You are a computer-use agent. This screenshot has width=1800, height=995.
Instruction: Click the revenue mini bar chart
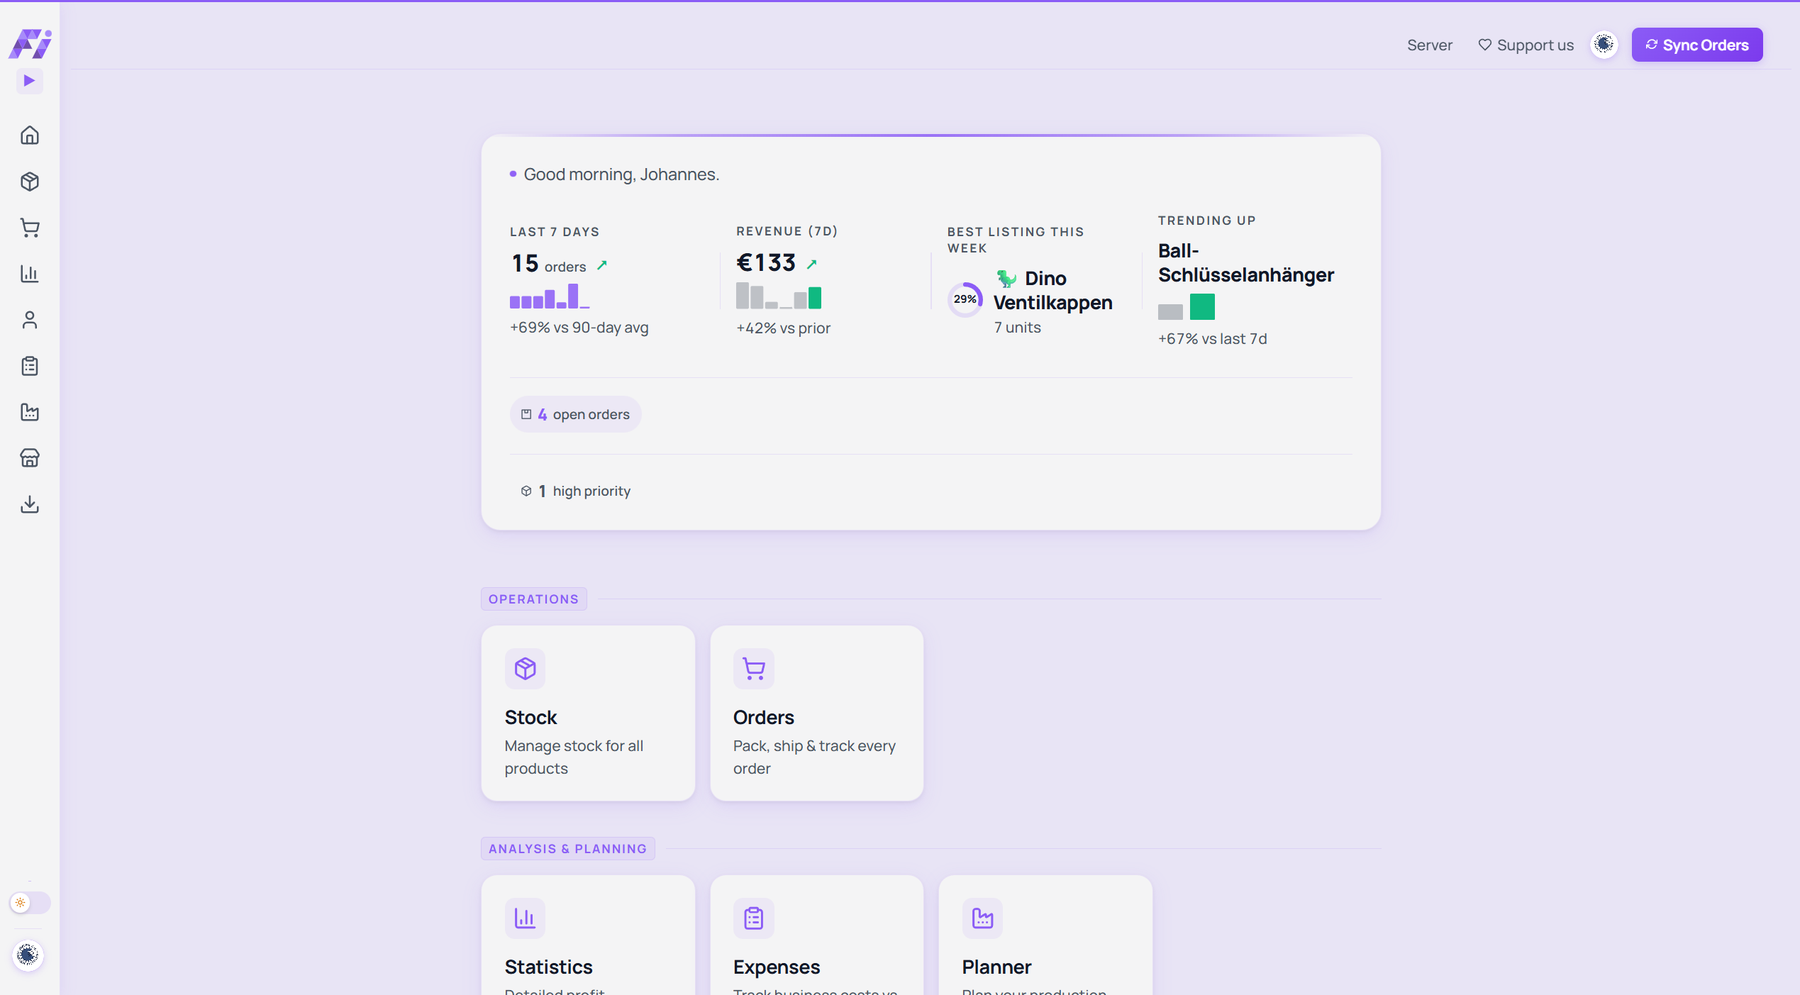[x=779, y=296]
